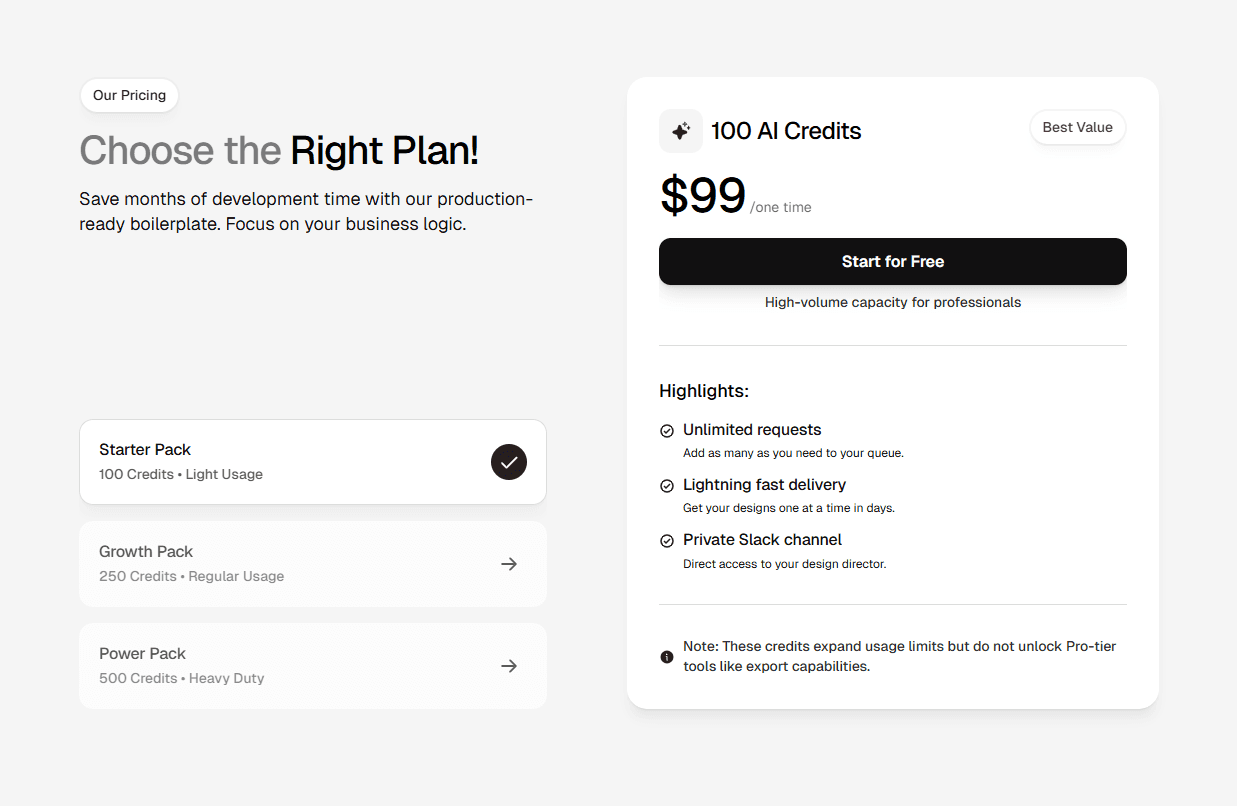Screen dimensions: 1237x806
Task: Expand Growth Pack details via its chevron
Action: 509,563
